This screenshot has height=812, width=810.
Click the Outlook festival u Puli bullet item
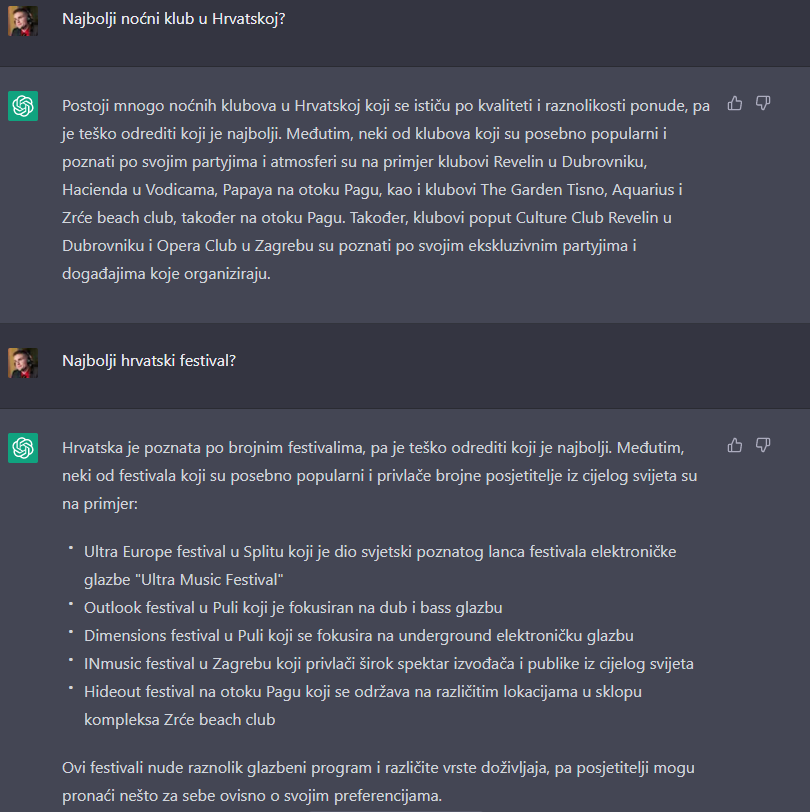(293, 607)
